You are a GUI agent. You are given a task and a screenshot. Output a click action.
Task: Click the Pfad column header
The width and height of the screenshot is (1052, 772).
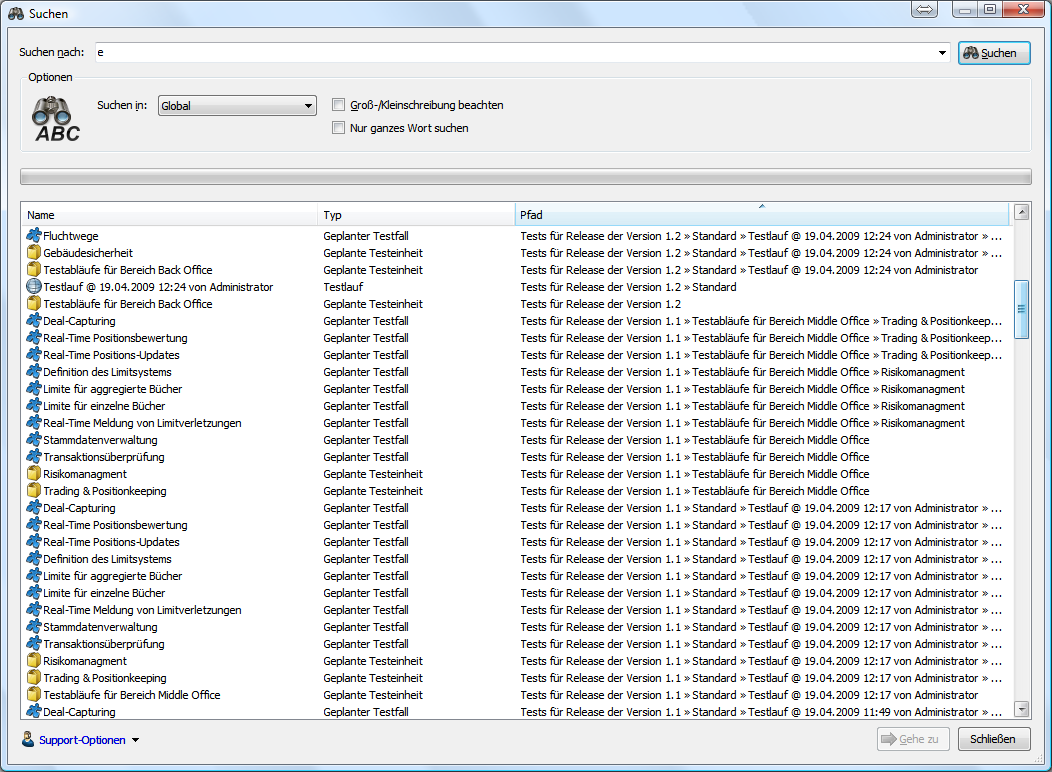(x=760, y=215)
